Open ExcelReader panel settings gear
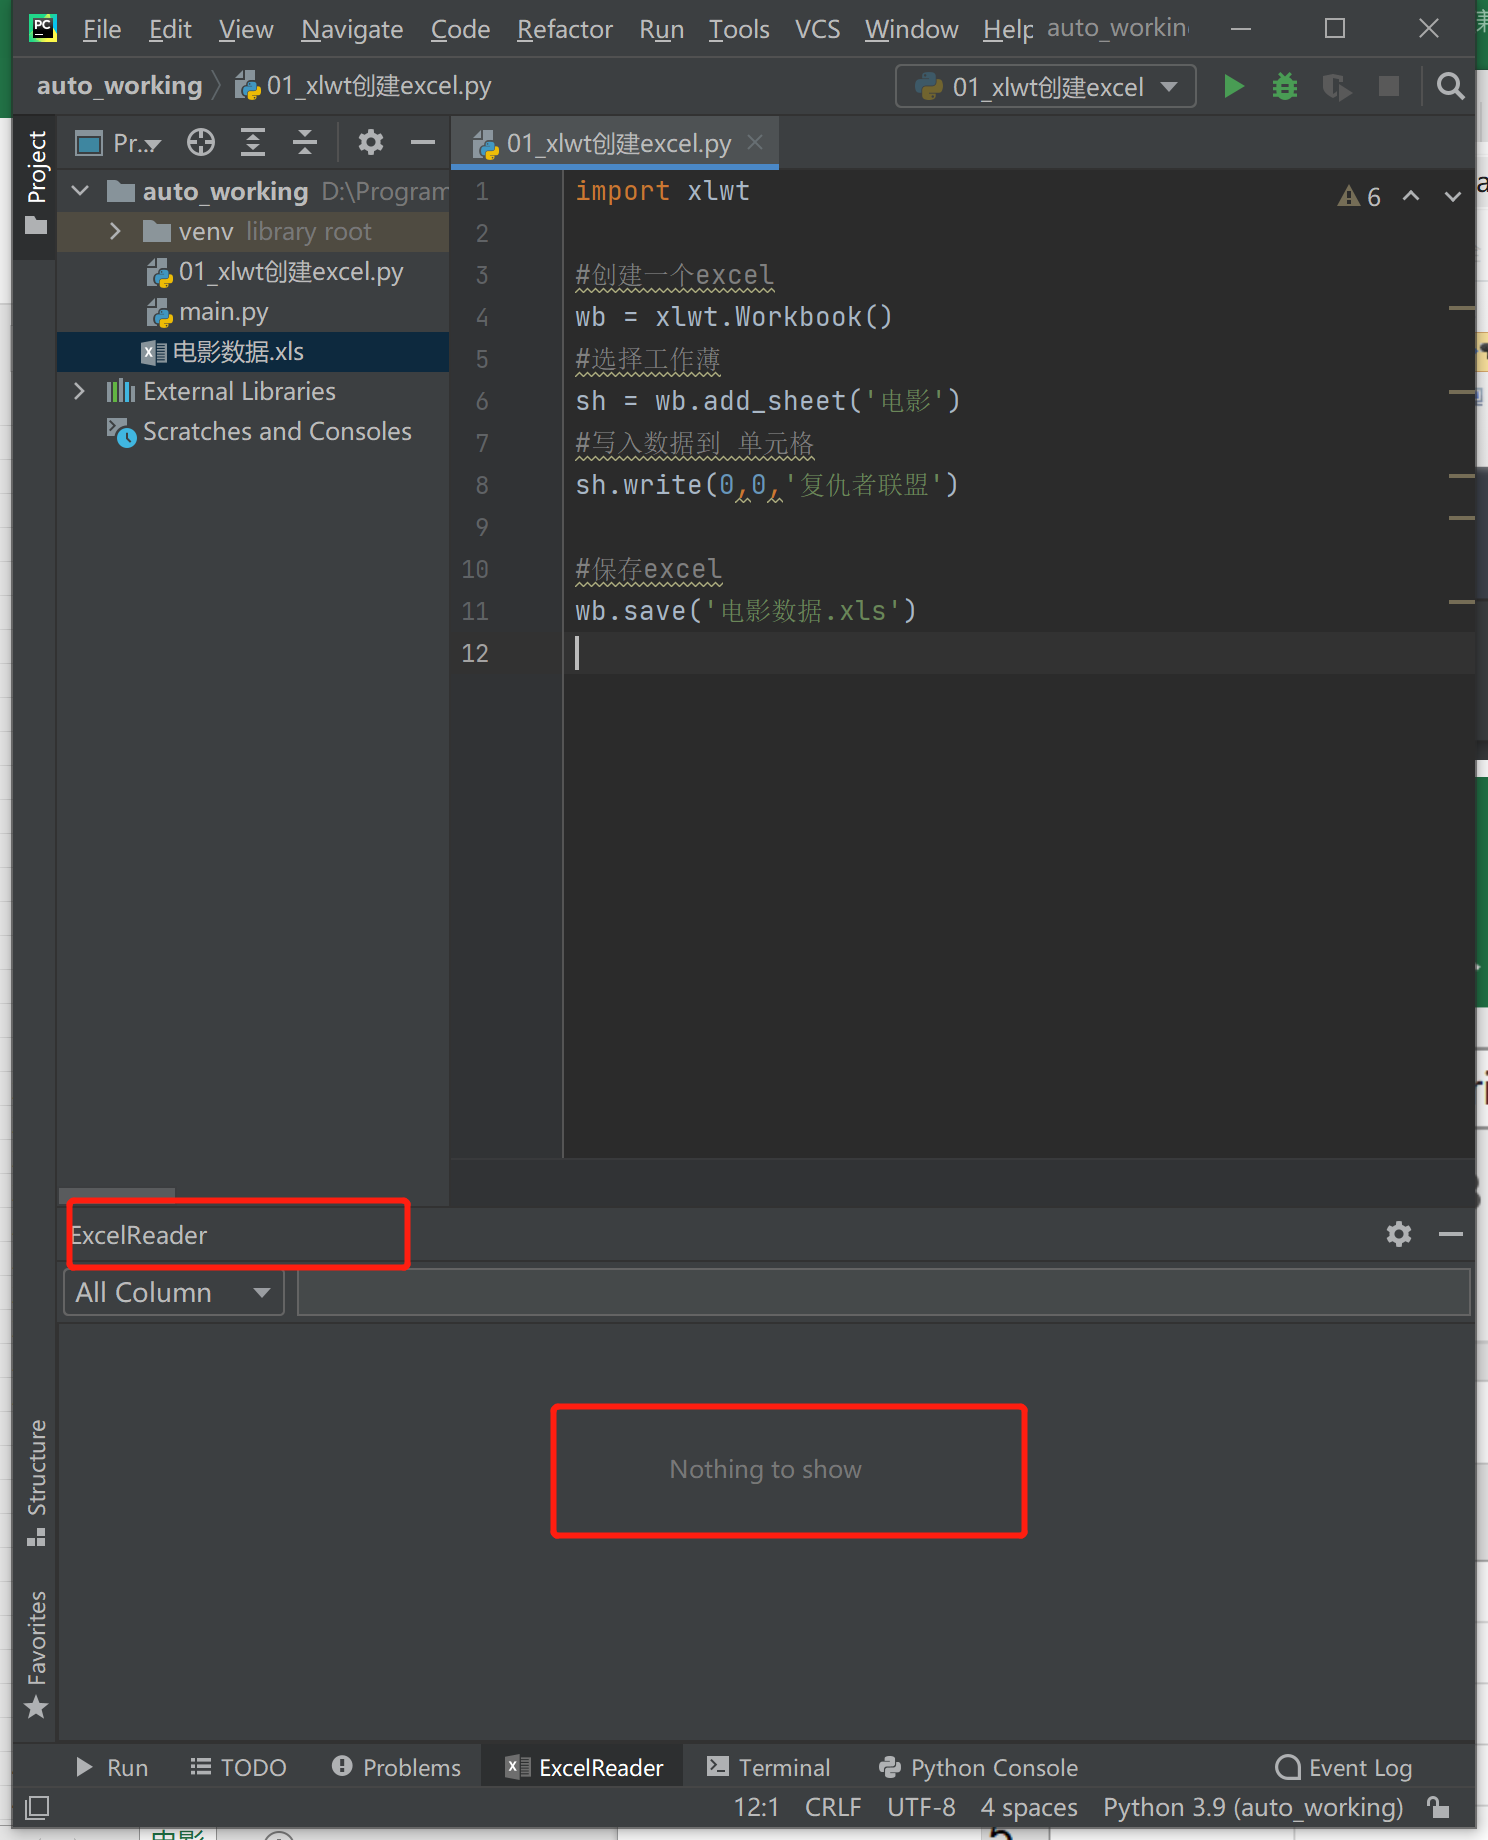The height and width of the screenshot is (1840, 1488). [1399, 1234]
